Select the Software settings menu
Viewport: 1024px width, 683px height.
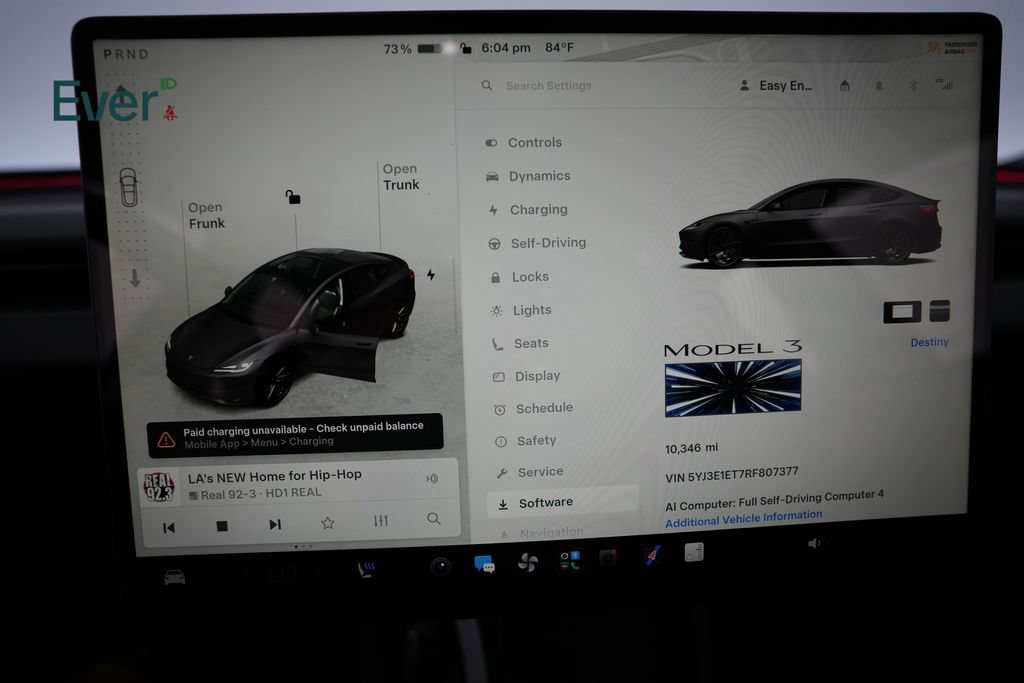click(x=562, y=502)
